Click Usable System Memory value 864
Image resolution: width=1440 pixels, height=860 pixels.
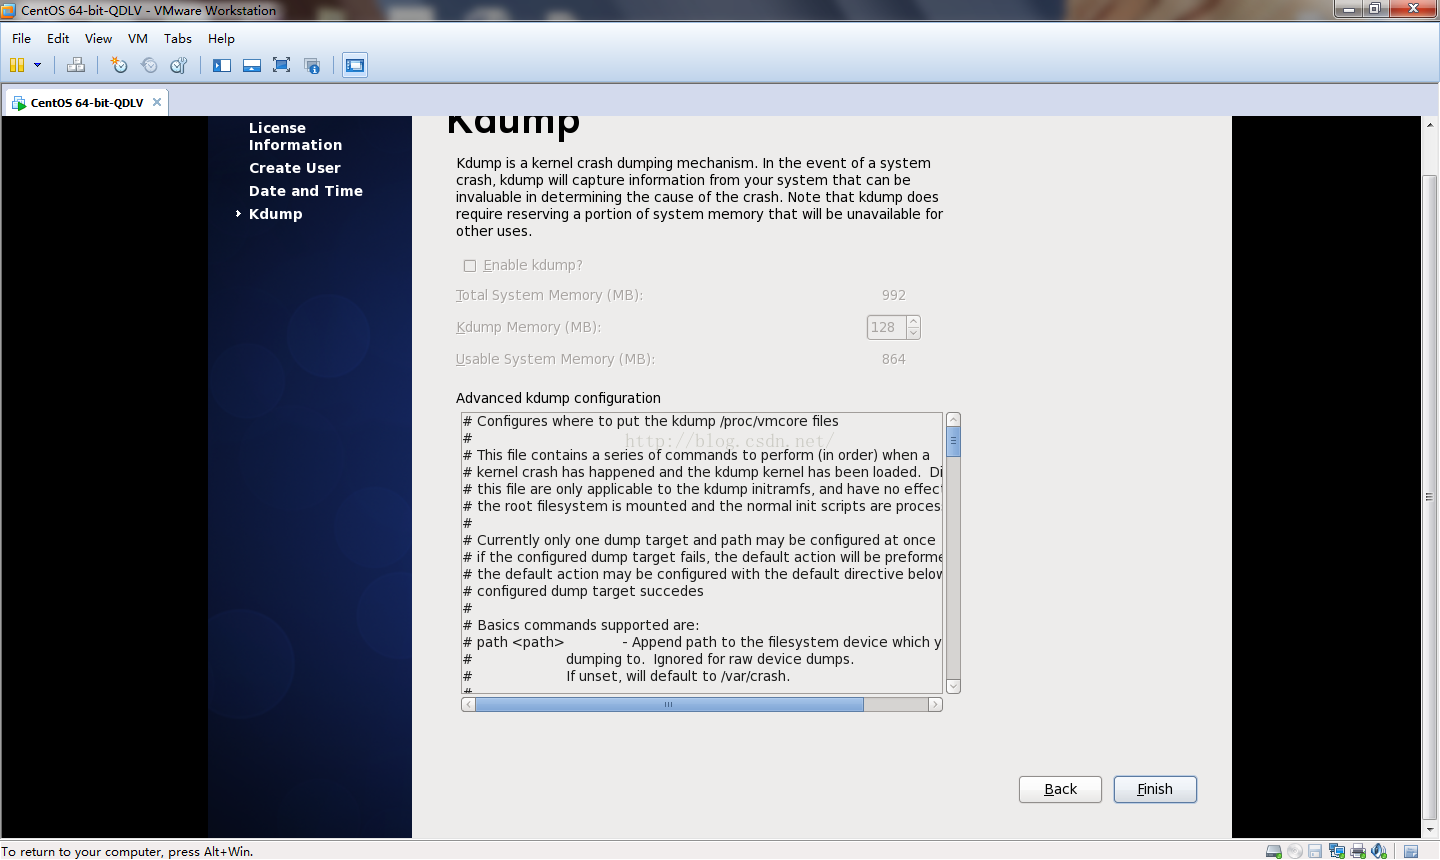(x=893, y=359)
